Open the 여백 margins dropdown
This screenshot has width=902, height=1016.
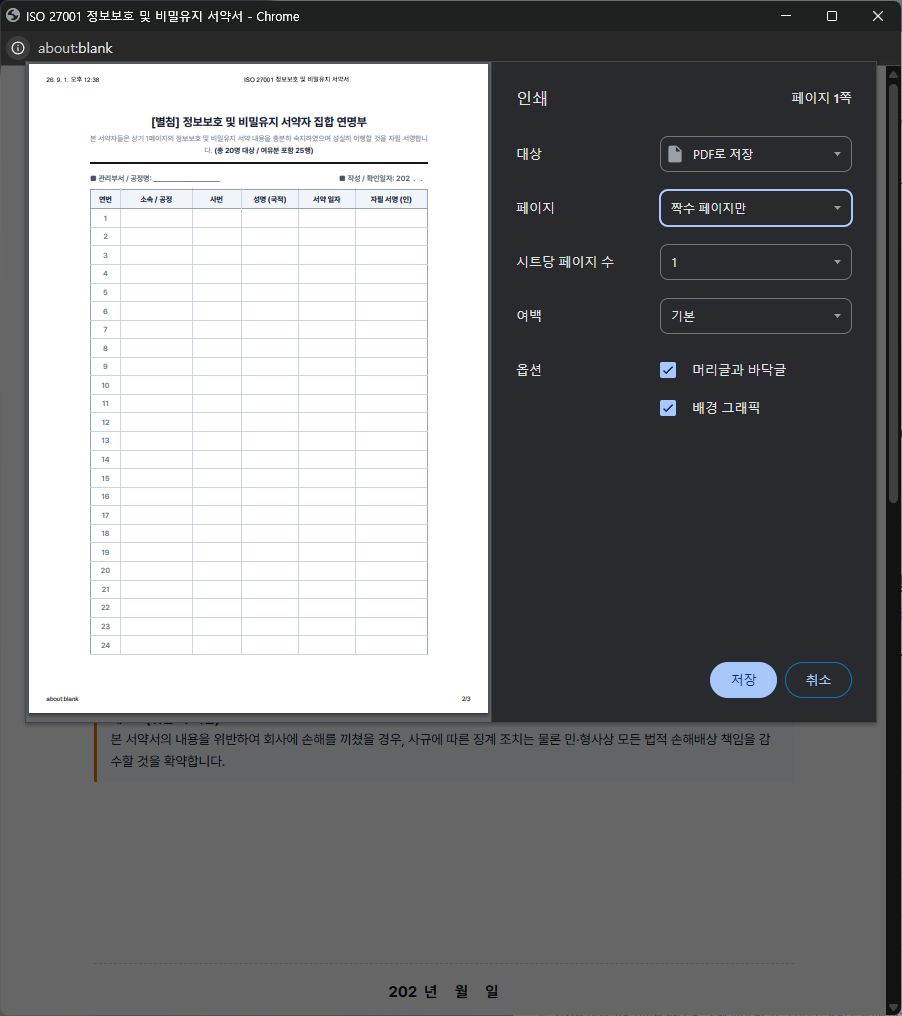(x=756, y=316)
